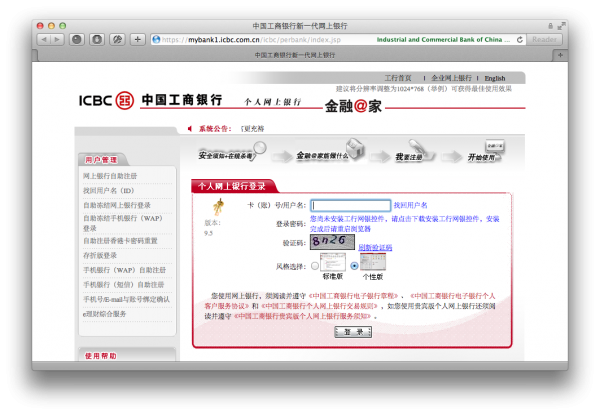600x415 pixels.
Task: Click the blue link to download the ICBC security plugin
Action: click(x=404, y=224)
